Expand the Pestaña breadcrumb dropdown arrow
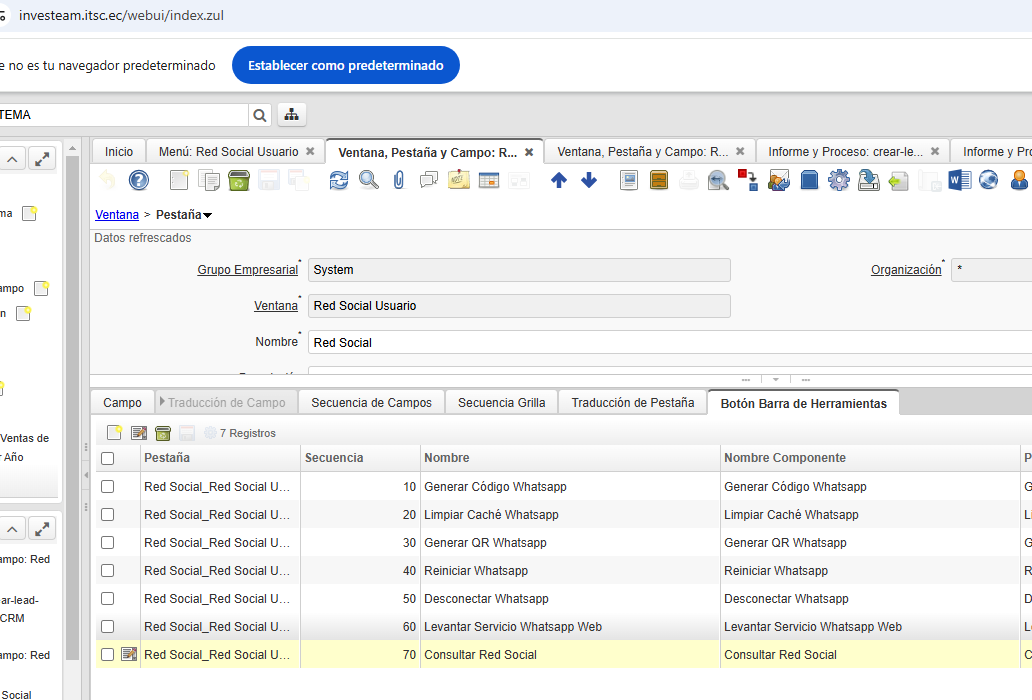Image resolution: width=1032 pixels, height=700 pixels. click(208, 215)
